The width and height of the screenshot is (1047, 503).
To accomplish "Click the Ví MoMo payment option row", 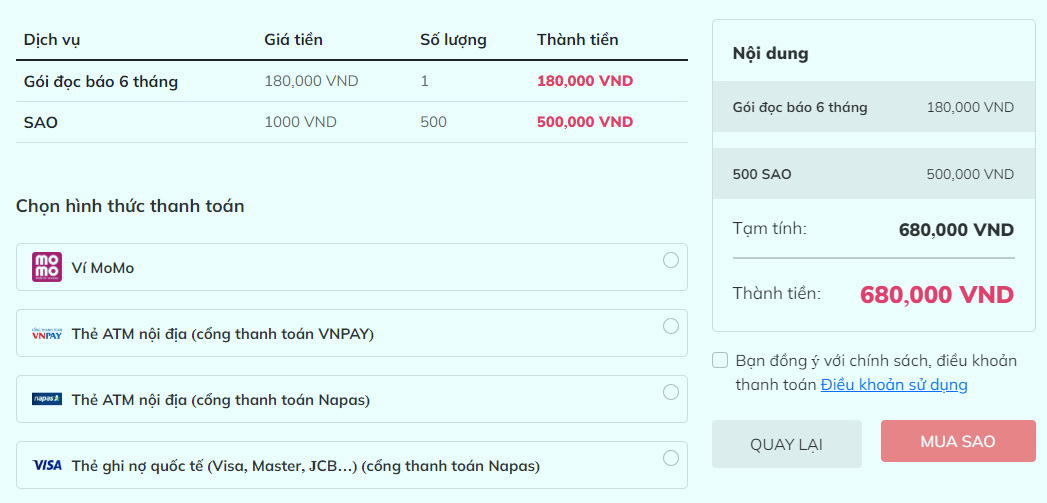I will click(x=352, y=267).
